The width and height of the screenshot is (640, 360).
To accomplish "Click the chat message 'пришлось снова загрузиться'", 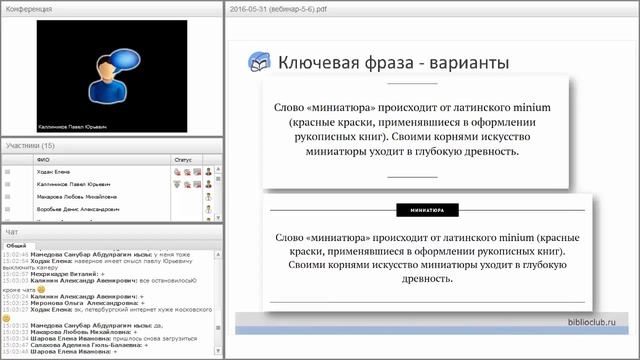I will click(x=155, y=338).
